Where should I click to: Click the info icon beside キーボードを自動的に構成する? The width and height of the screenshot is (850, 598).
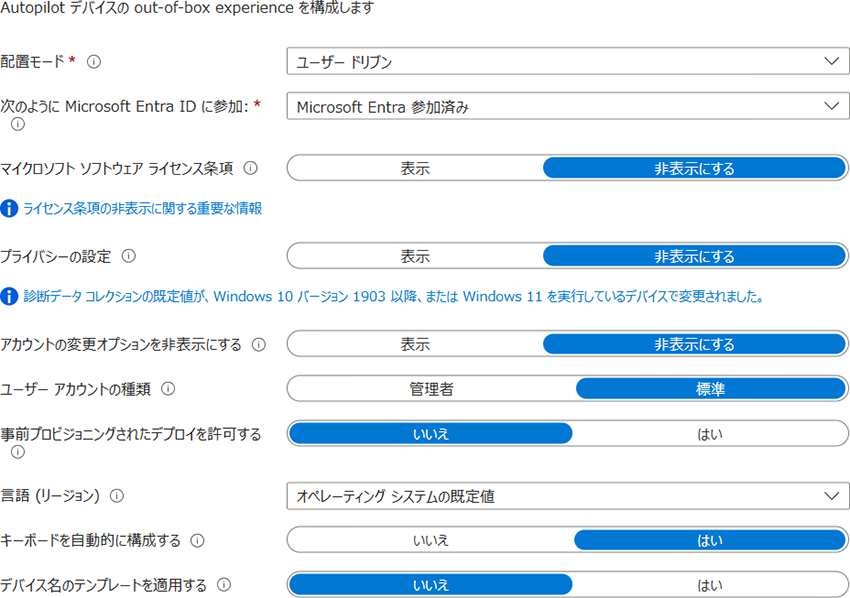click(198, 541)
